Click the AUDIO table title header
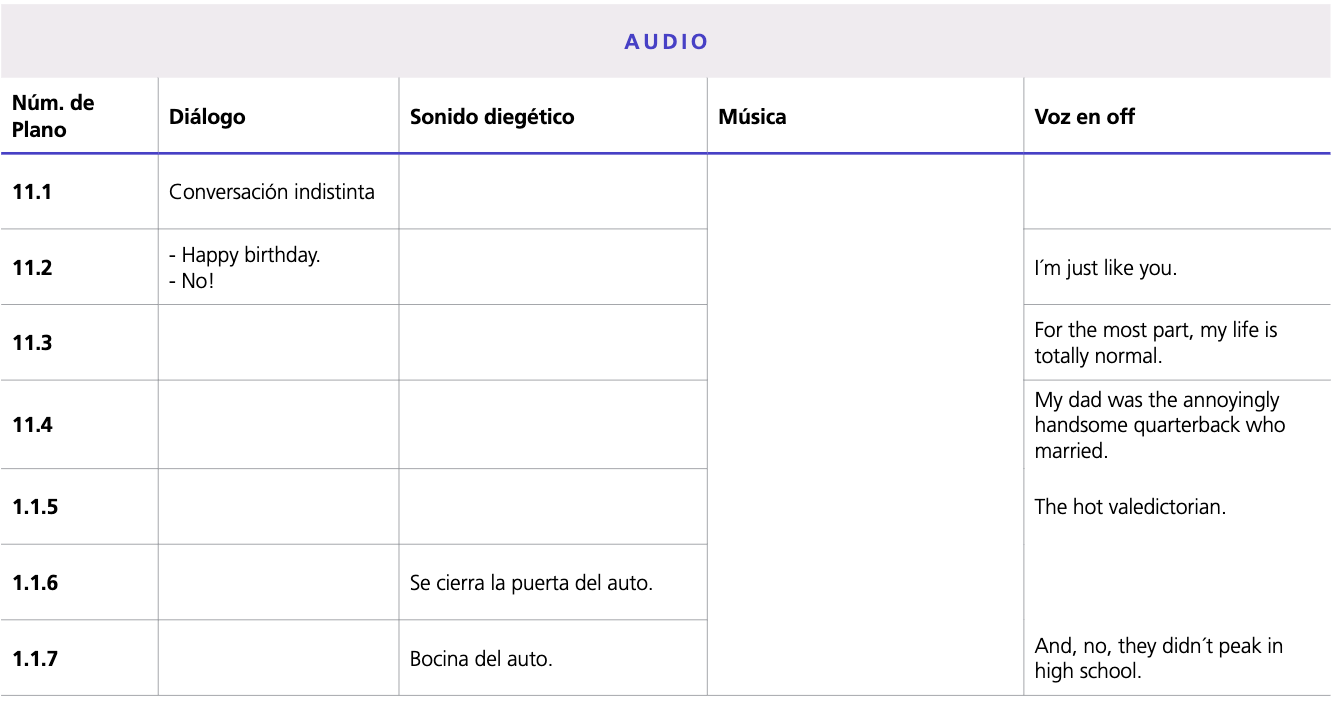1334x708 pixels. pyautogui.click(x=666, y=42)
